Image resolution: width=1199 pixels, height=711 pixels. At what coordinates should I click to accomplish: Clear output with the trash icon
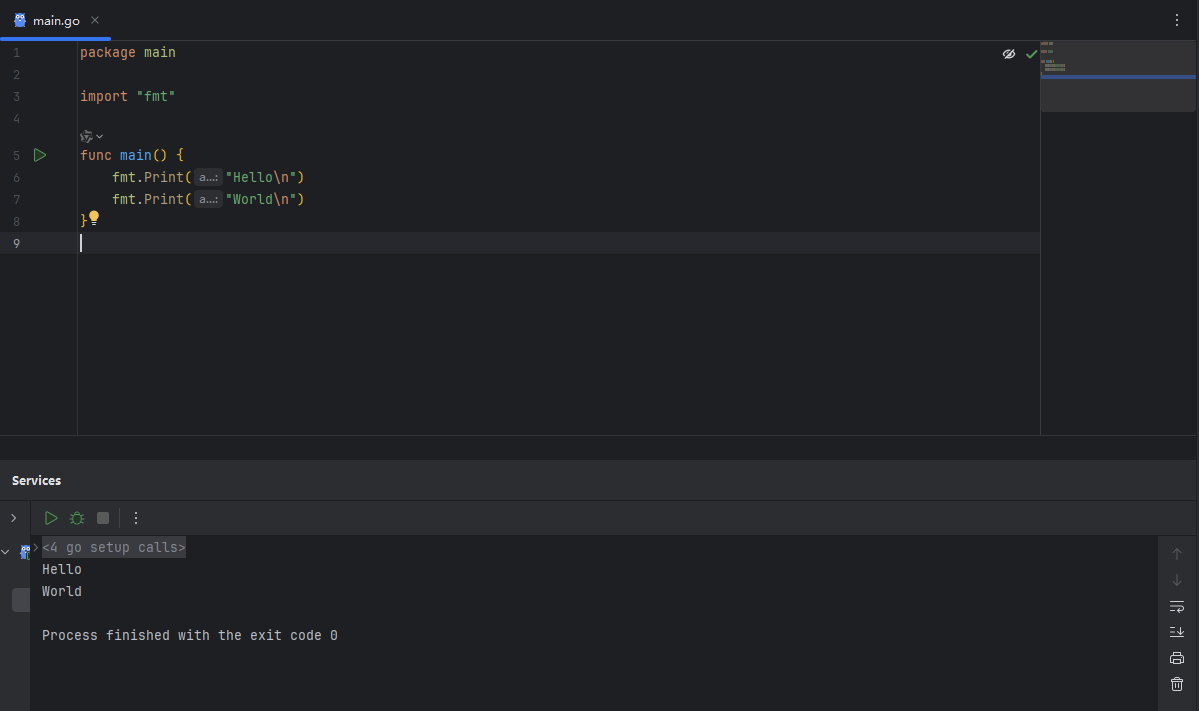(x=1177, y=684)
